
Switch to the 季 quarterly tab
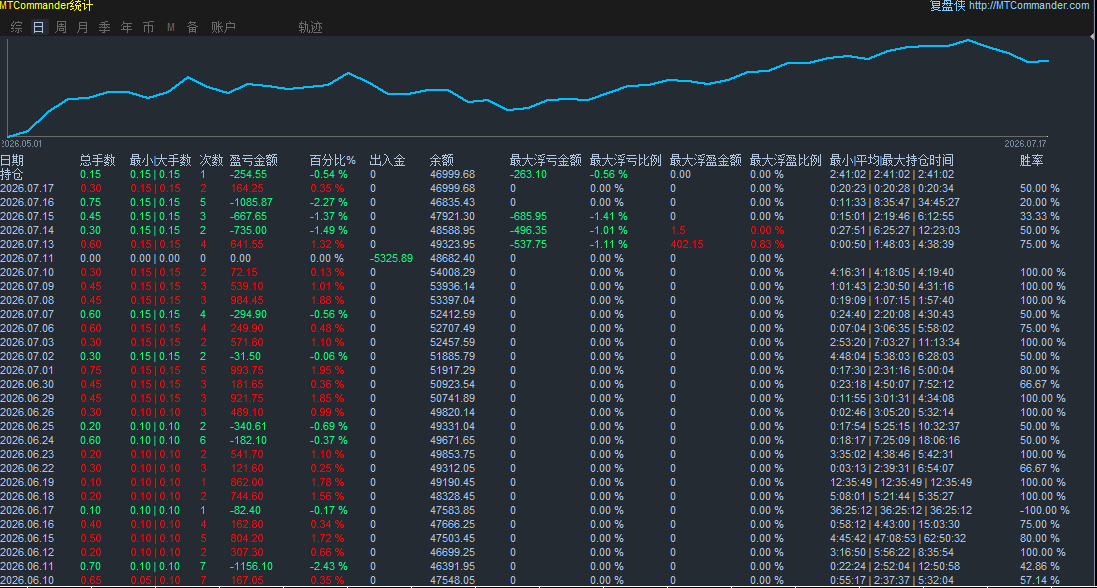[104, 27]
